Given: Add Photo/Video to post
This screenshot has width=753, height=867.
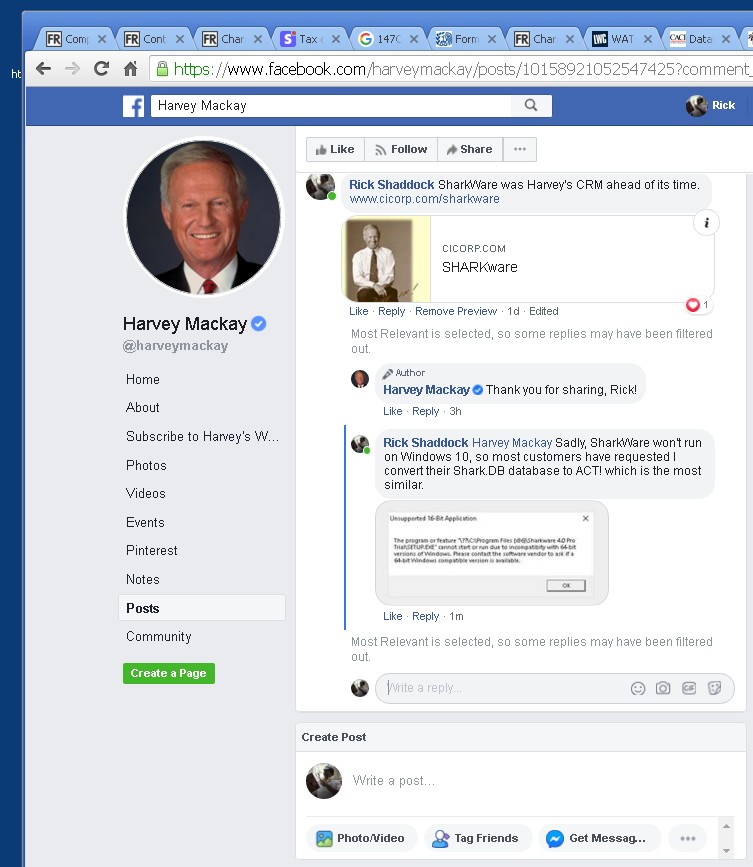Looking at the screenshot, I should coord(363,838).
